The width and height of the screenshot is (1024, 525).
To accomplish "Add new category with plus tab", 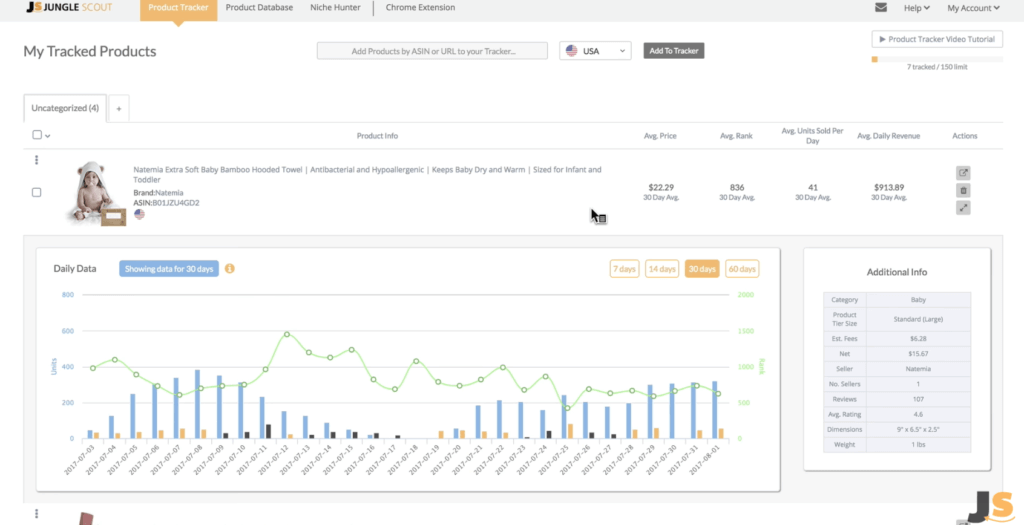I will 119,108.
